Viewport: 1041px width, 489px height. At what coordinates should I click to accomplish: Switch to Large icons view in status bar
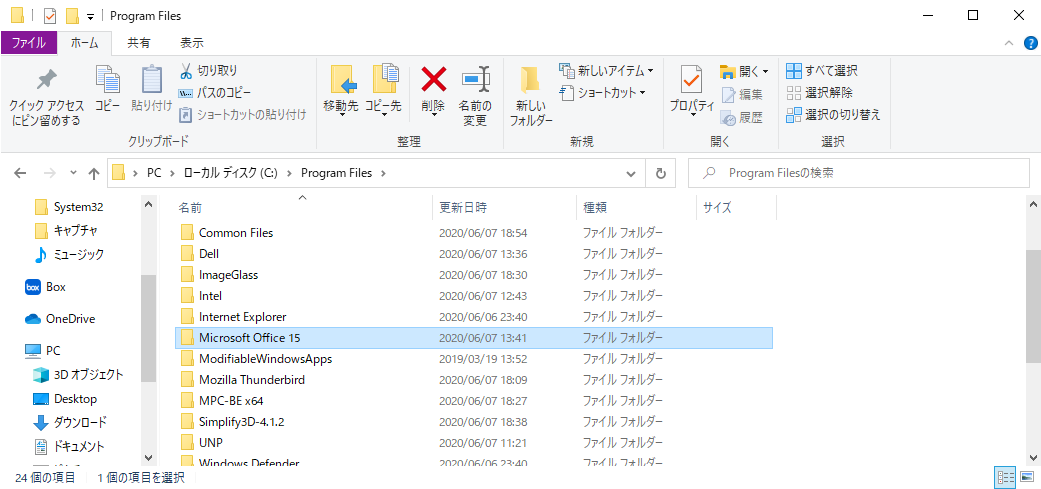coord(1027,477)
